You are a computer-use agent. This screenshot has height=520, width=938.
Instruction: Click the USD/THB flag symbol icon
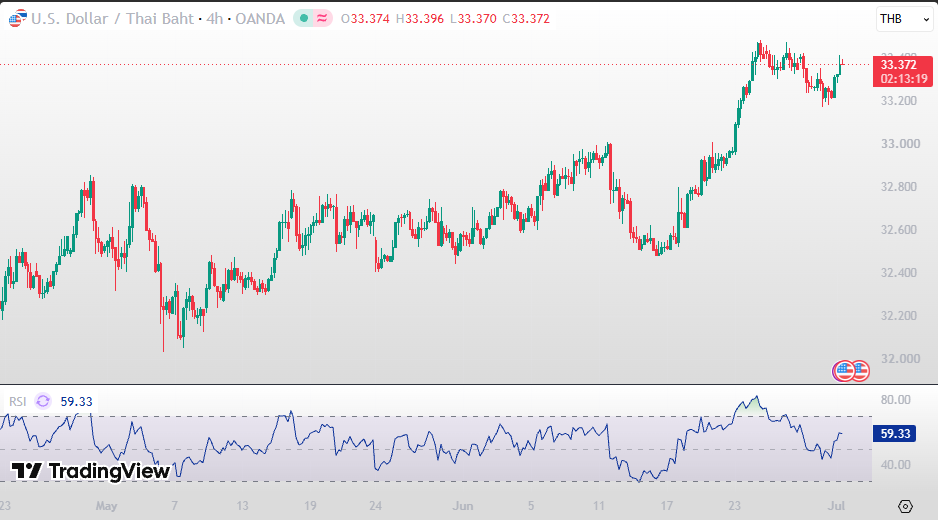click(17, 19)
